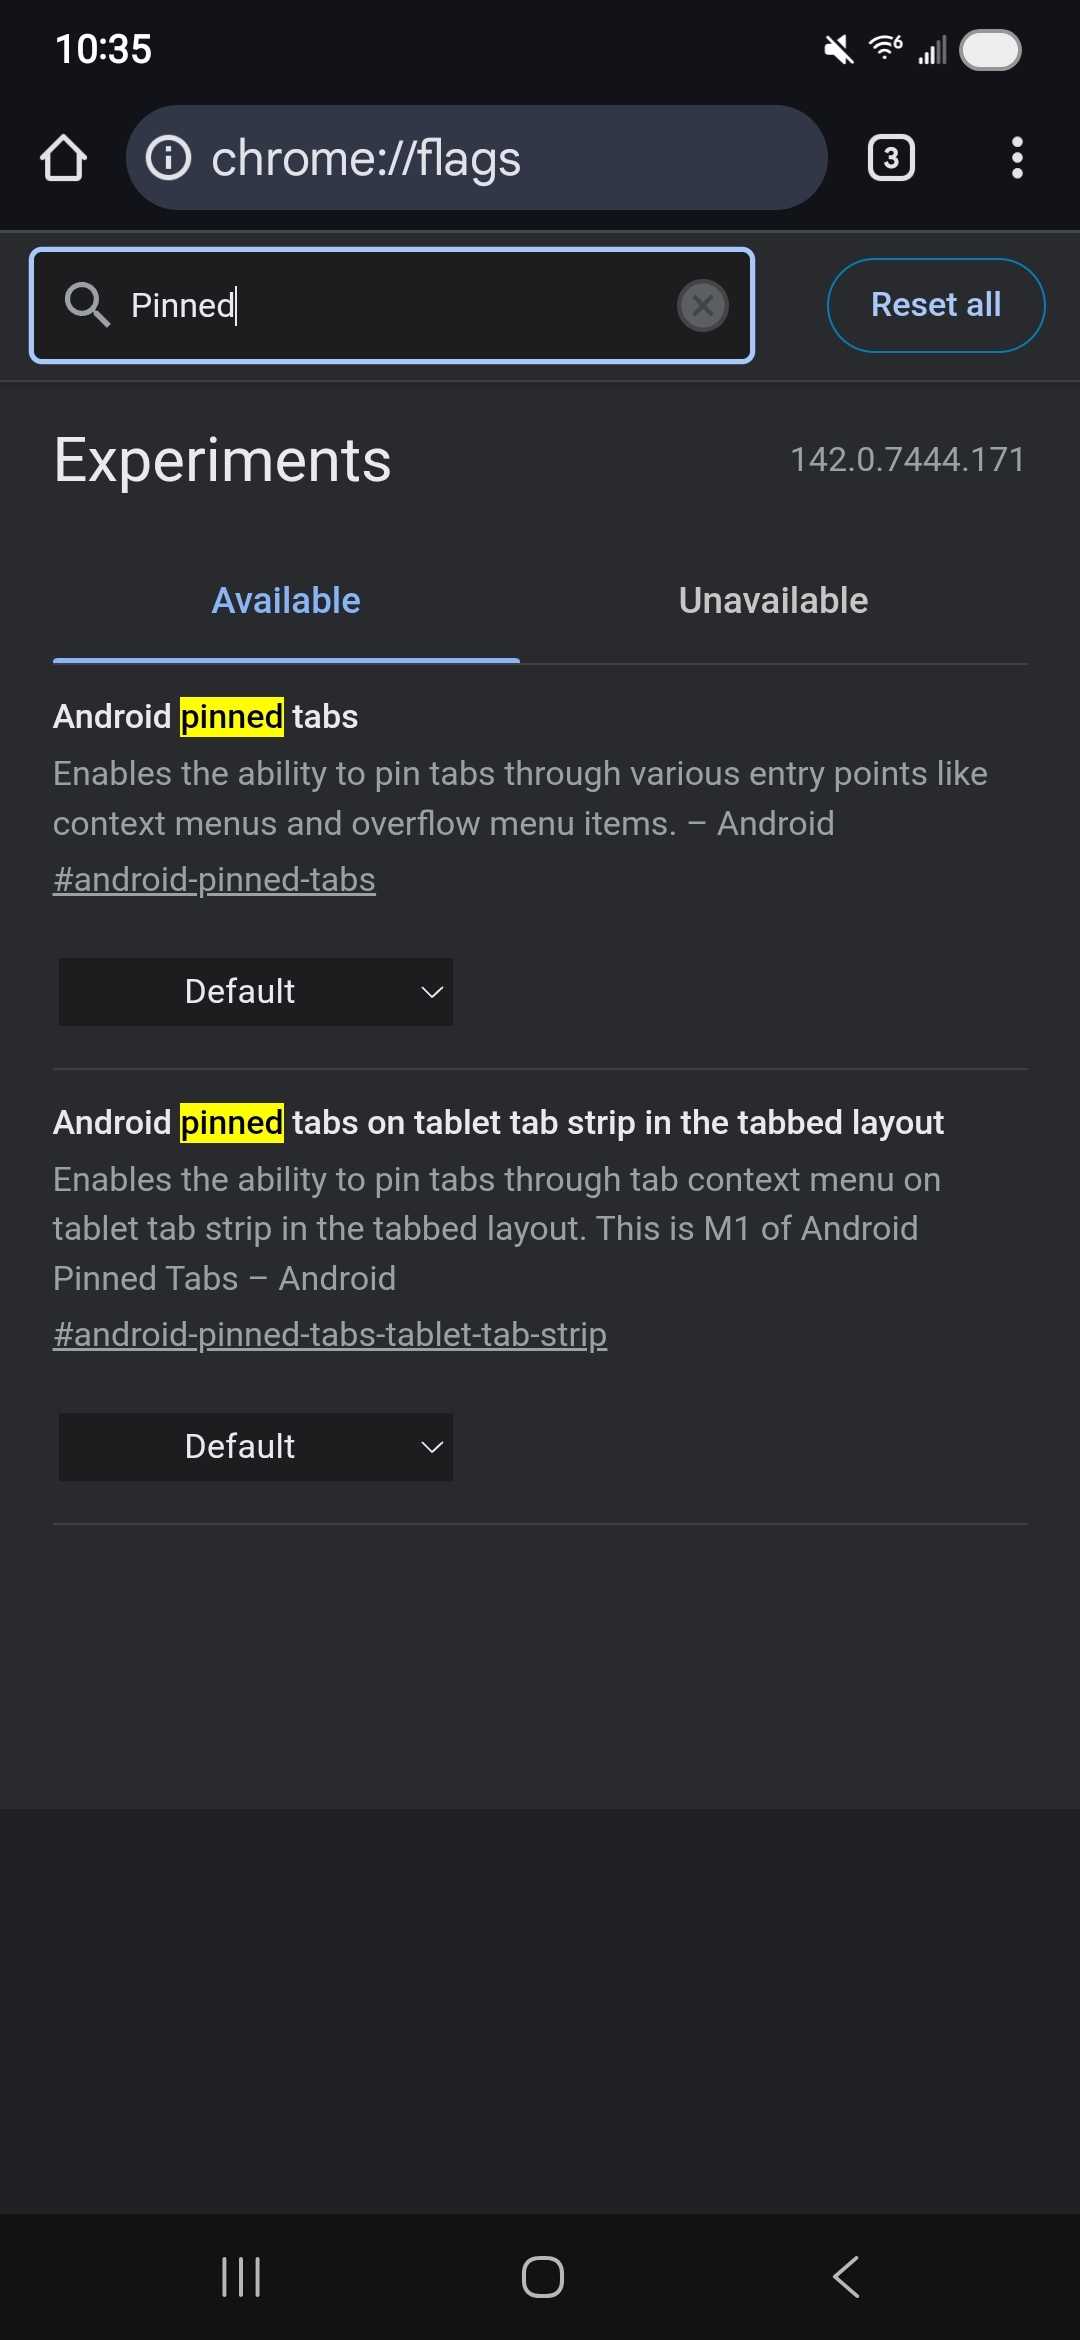This screenshot has width=1080, height=2340.
Task: Tap the back navigation arrow
Action: tap(845, 2276)
